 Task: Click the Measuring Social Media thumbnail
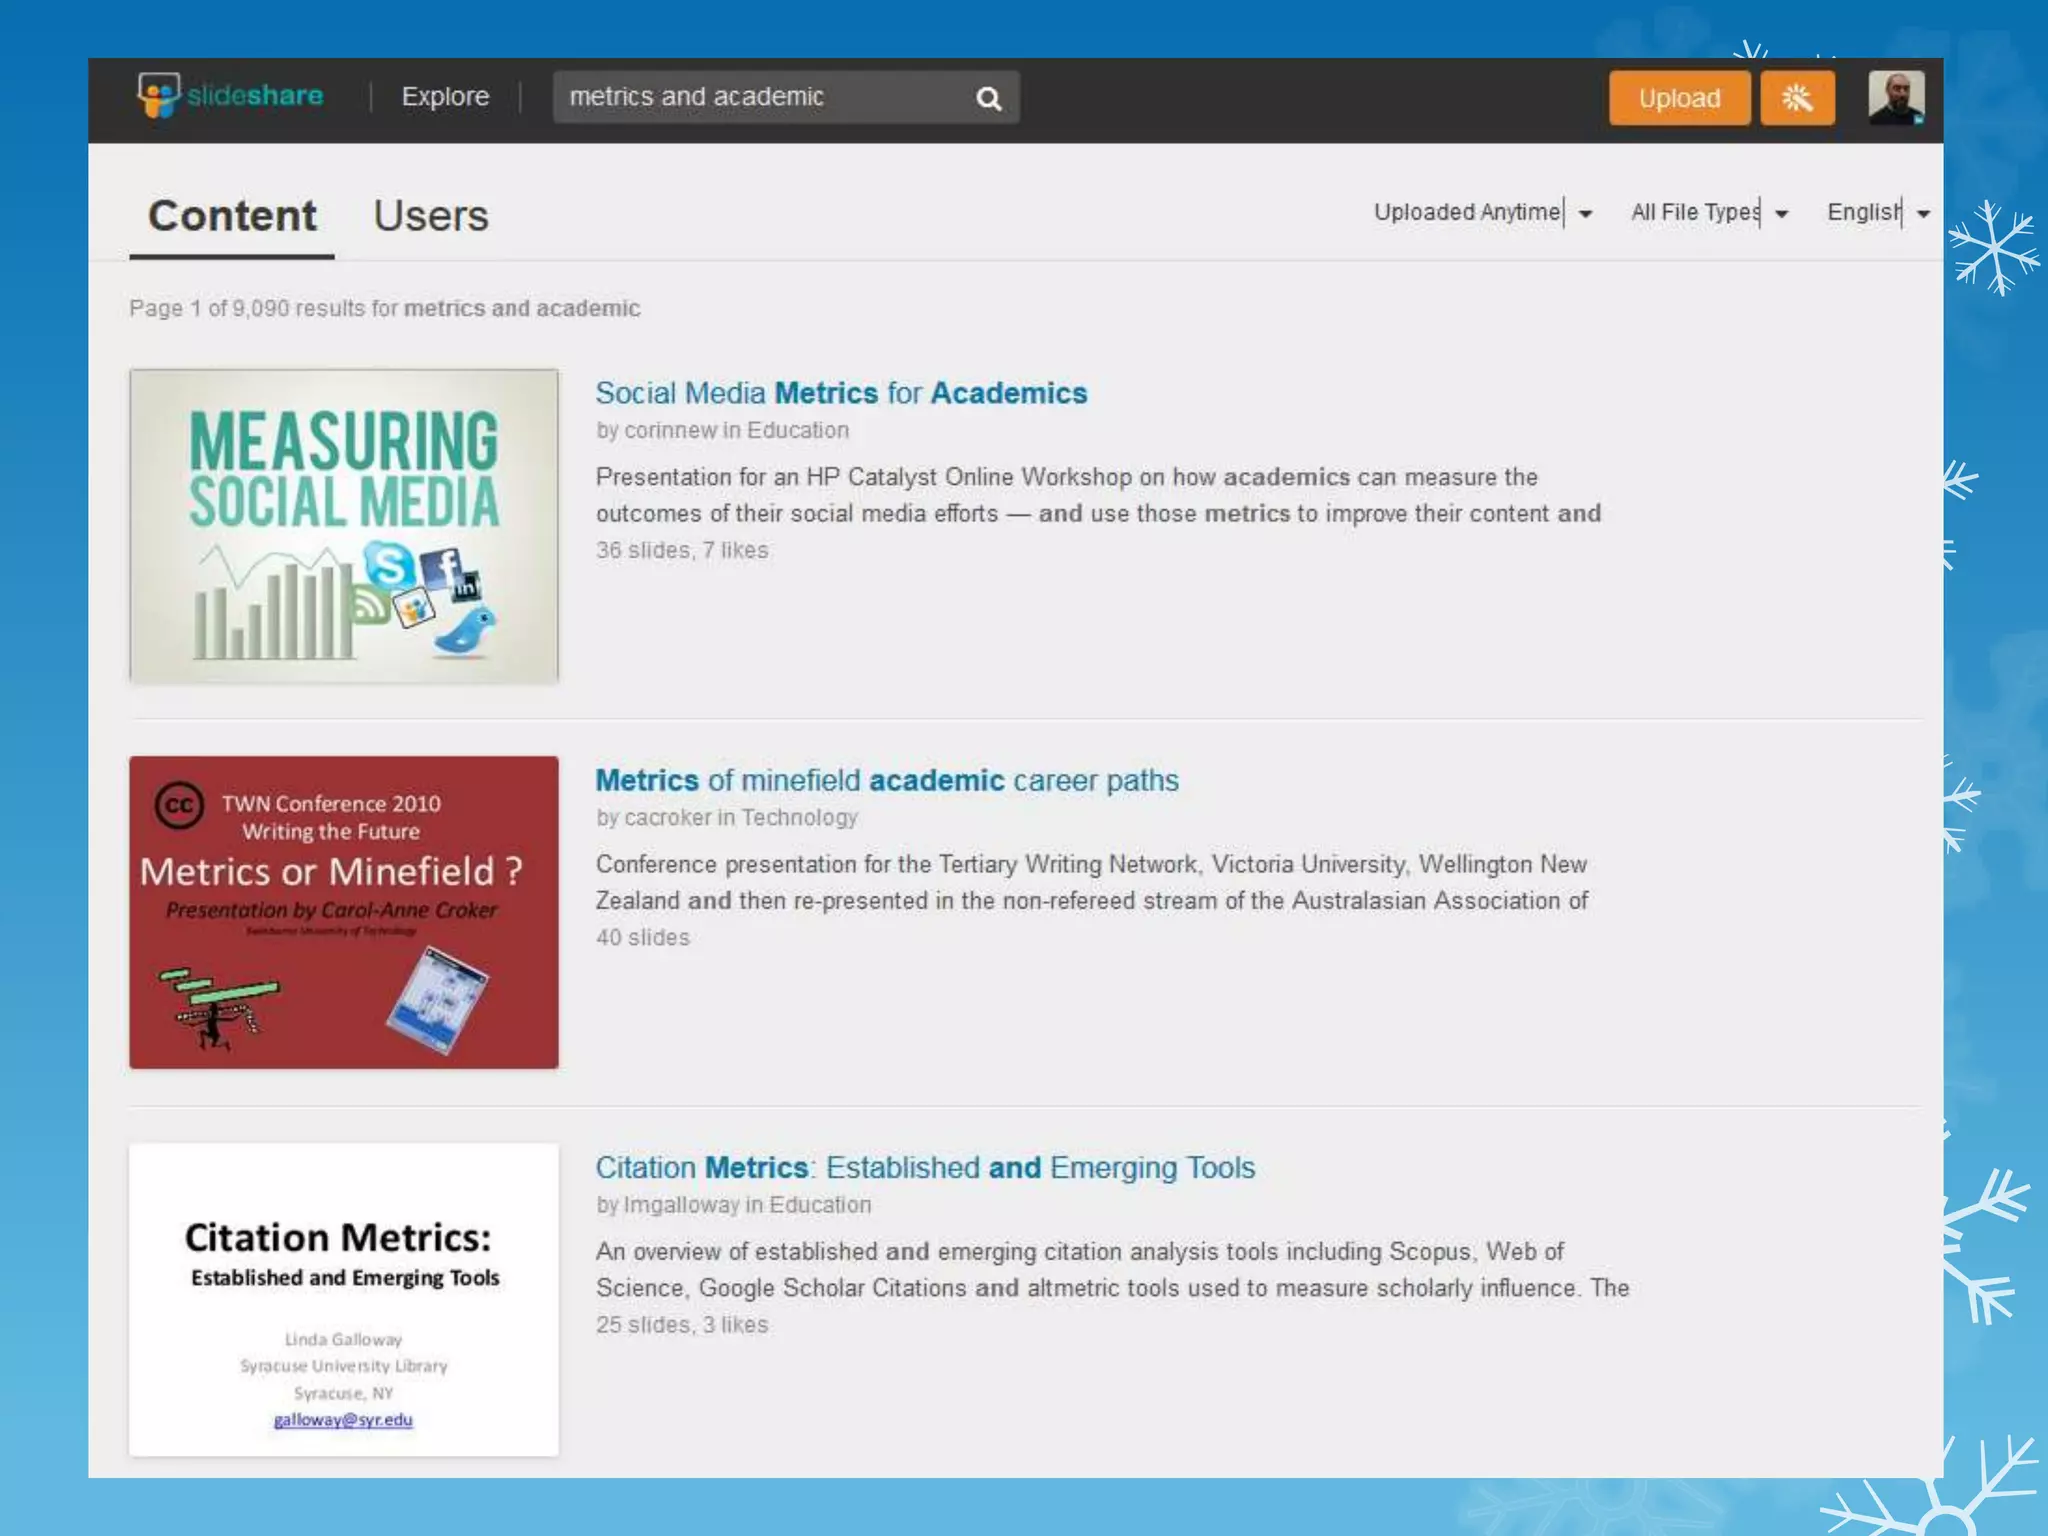pos(344,526)
